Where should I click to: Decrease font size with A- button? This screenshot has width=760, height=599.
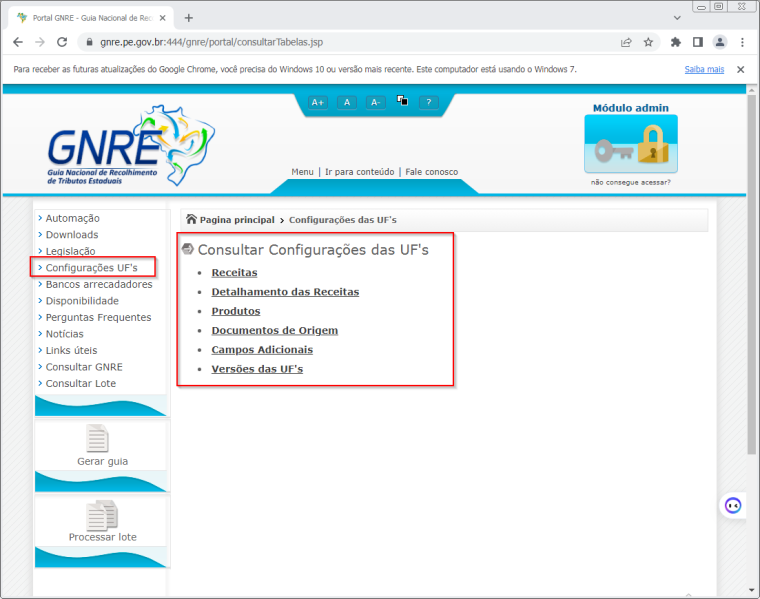click(x=376, y=102)
